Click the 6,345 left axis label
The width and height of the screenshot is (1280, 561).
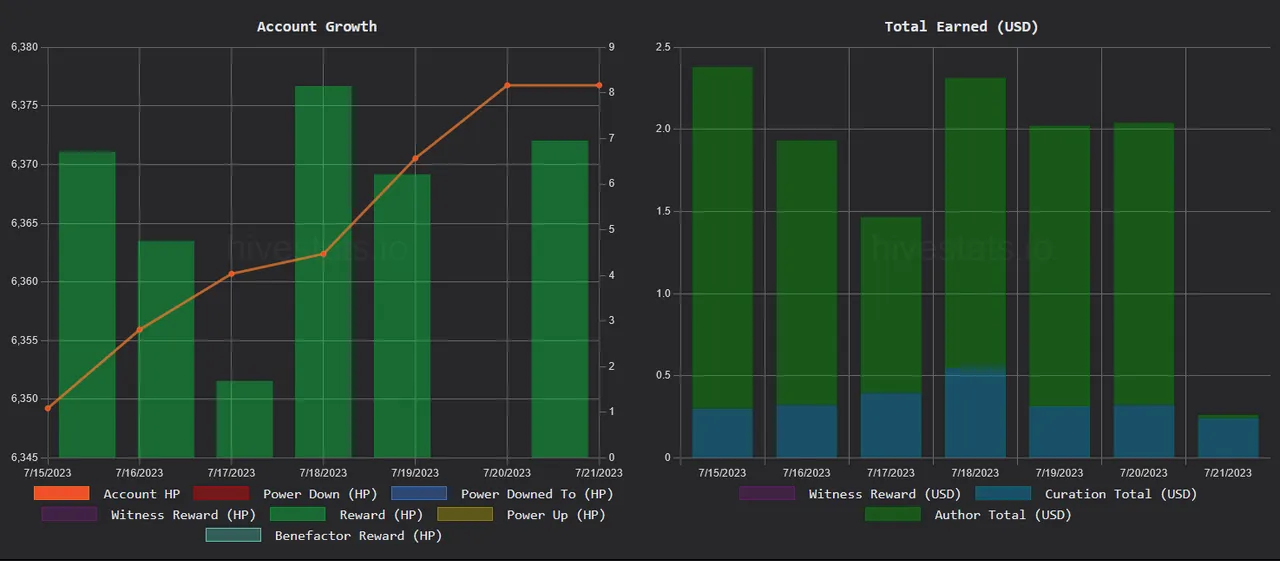click(23, 458)
